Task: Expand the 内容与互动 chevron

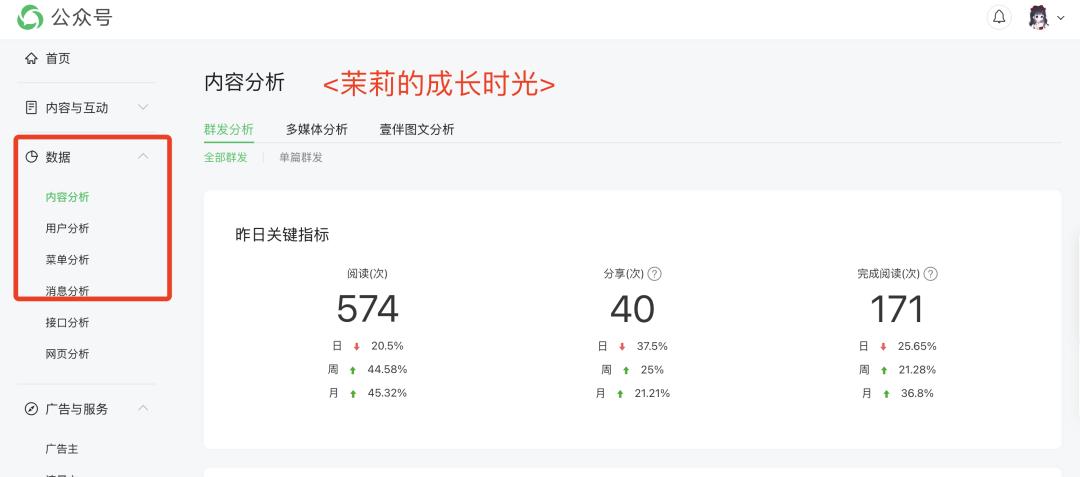Action: [x=143, y=107]
